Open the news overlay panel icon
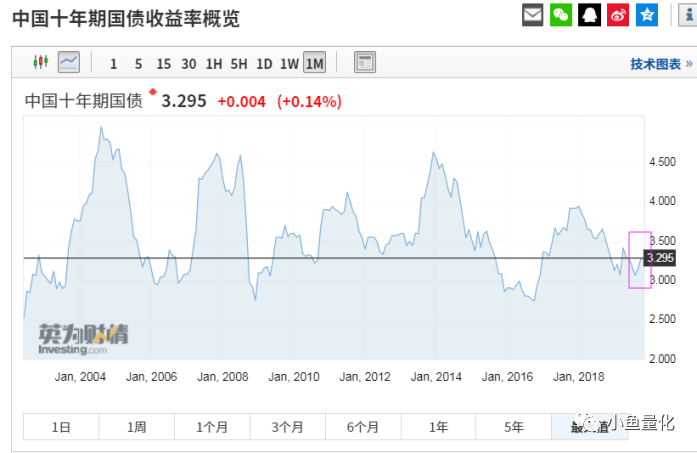Viewport: 697px width, 453px height. click(365, 62)
